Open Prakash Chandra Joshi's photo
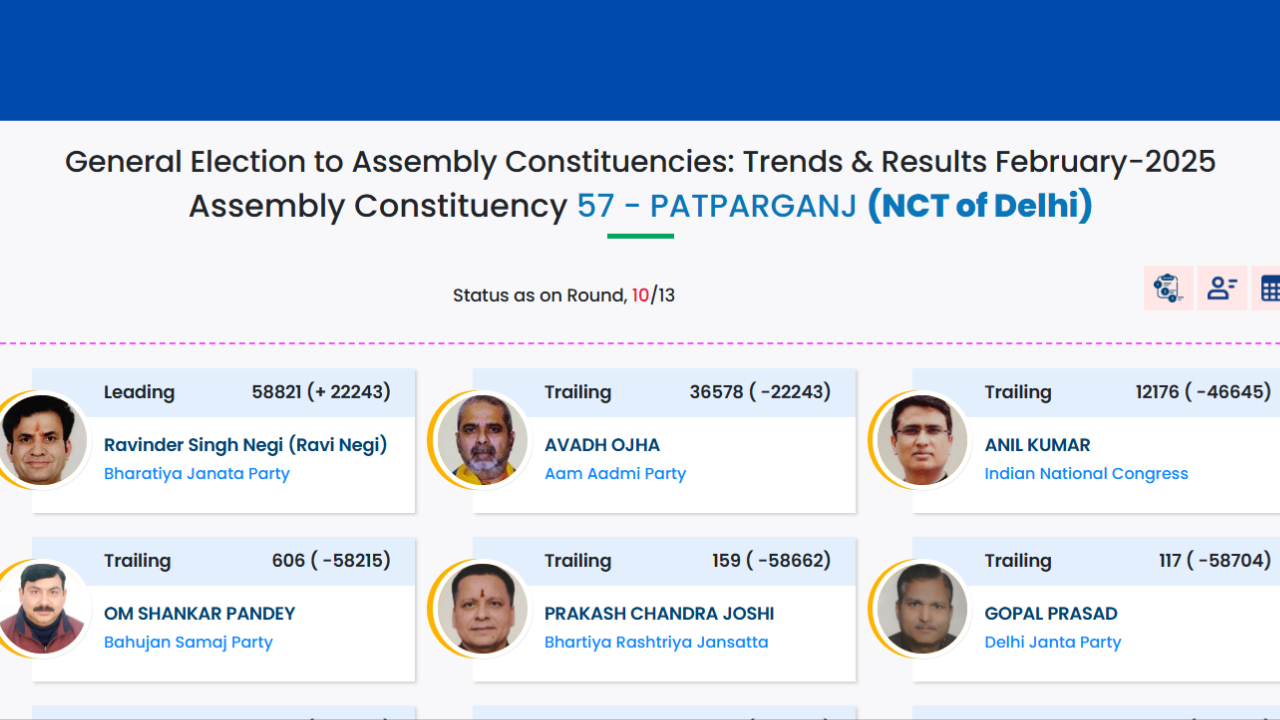The height and width of the screenshot is (720, 1280). click(483, 609)
